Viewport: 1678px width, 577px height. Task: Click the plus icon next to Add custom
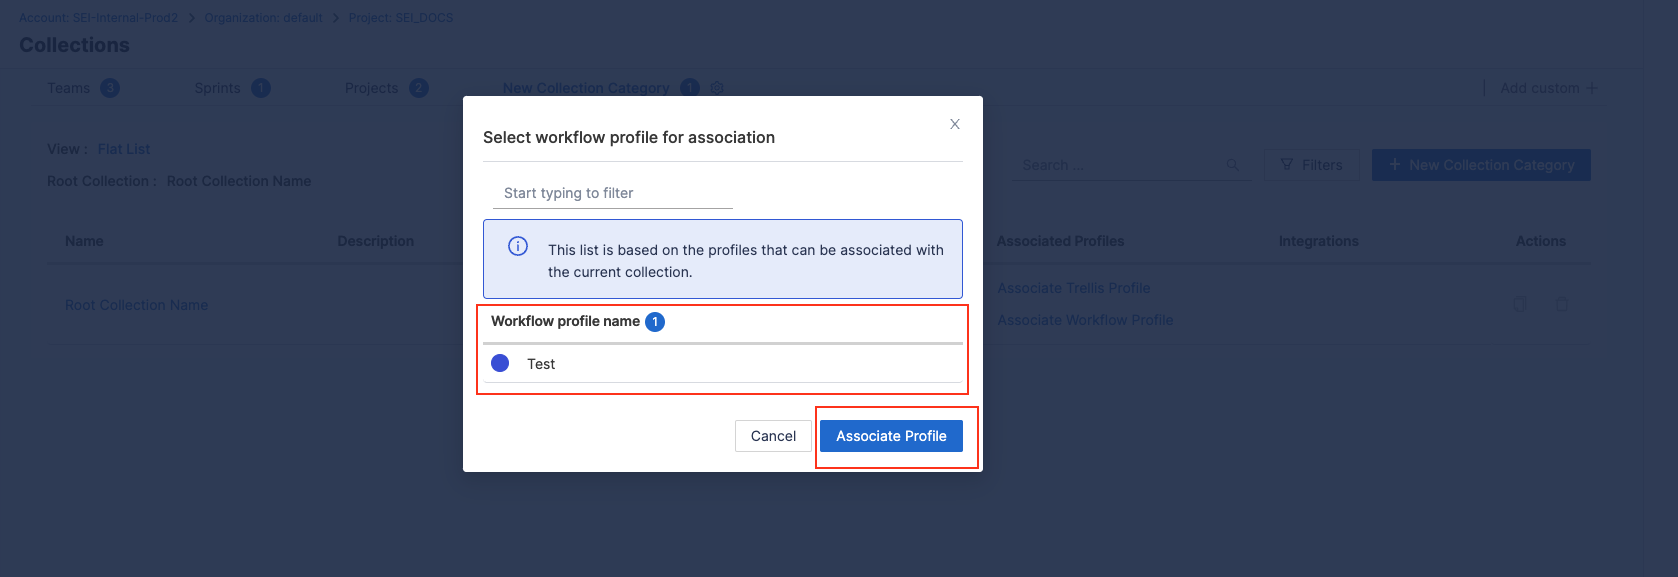(1591, 88)
